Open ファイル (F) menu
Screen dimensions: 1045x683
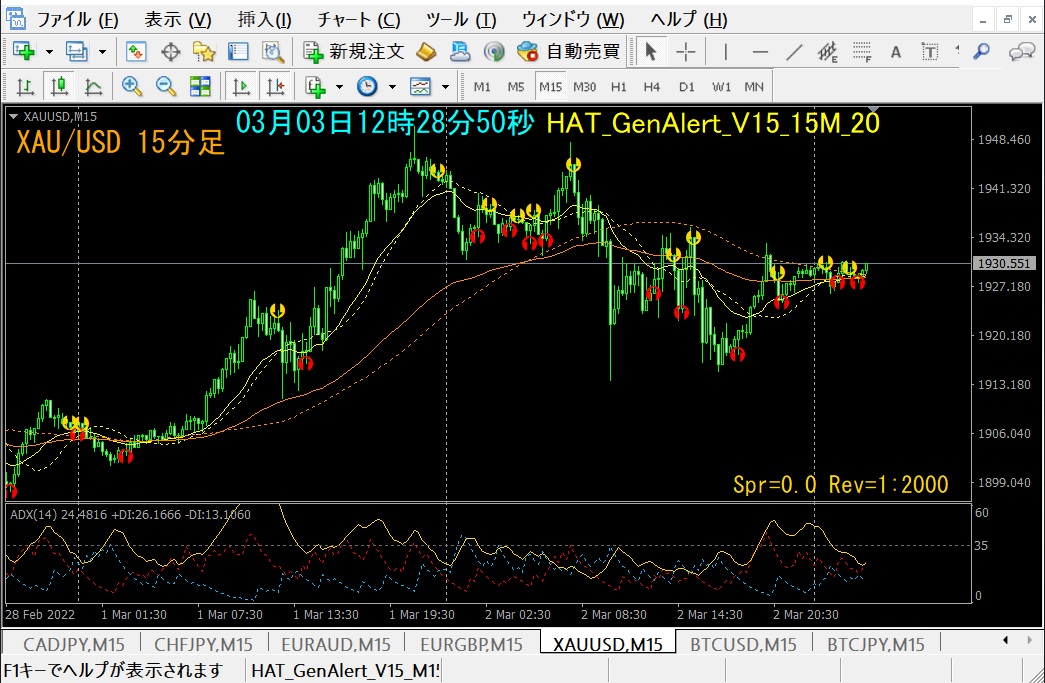pos(77,19)
